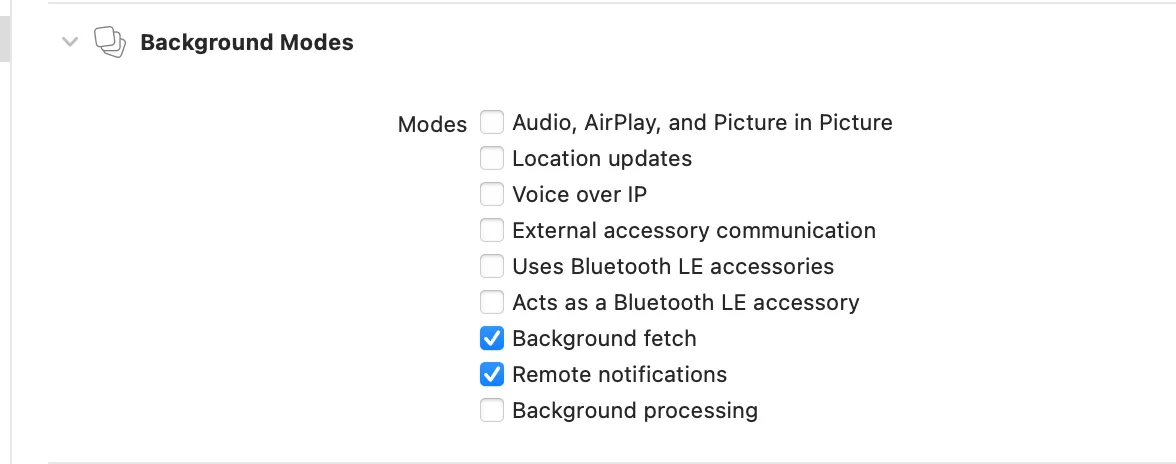Click the Modes field label
The height and width of the screenshot is (464, 1176).
point(432,125)
